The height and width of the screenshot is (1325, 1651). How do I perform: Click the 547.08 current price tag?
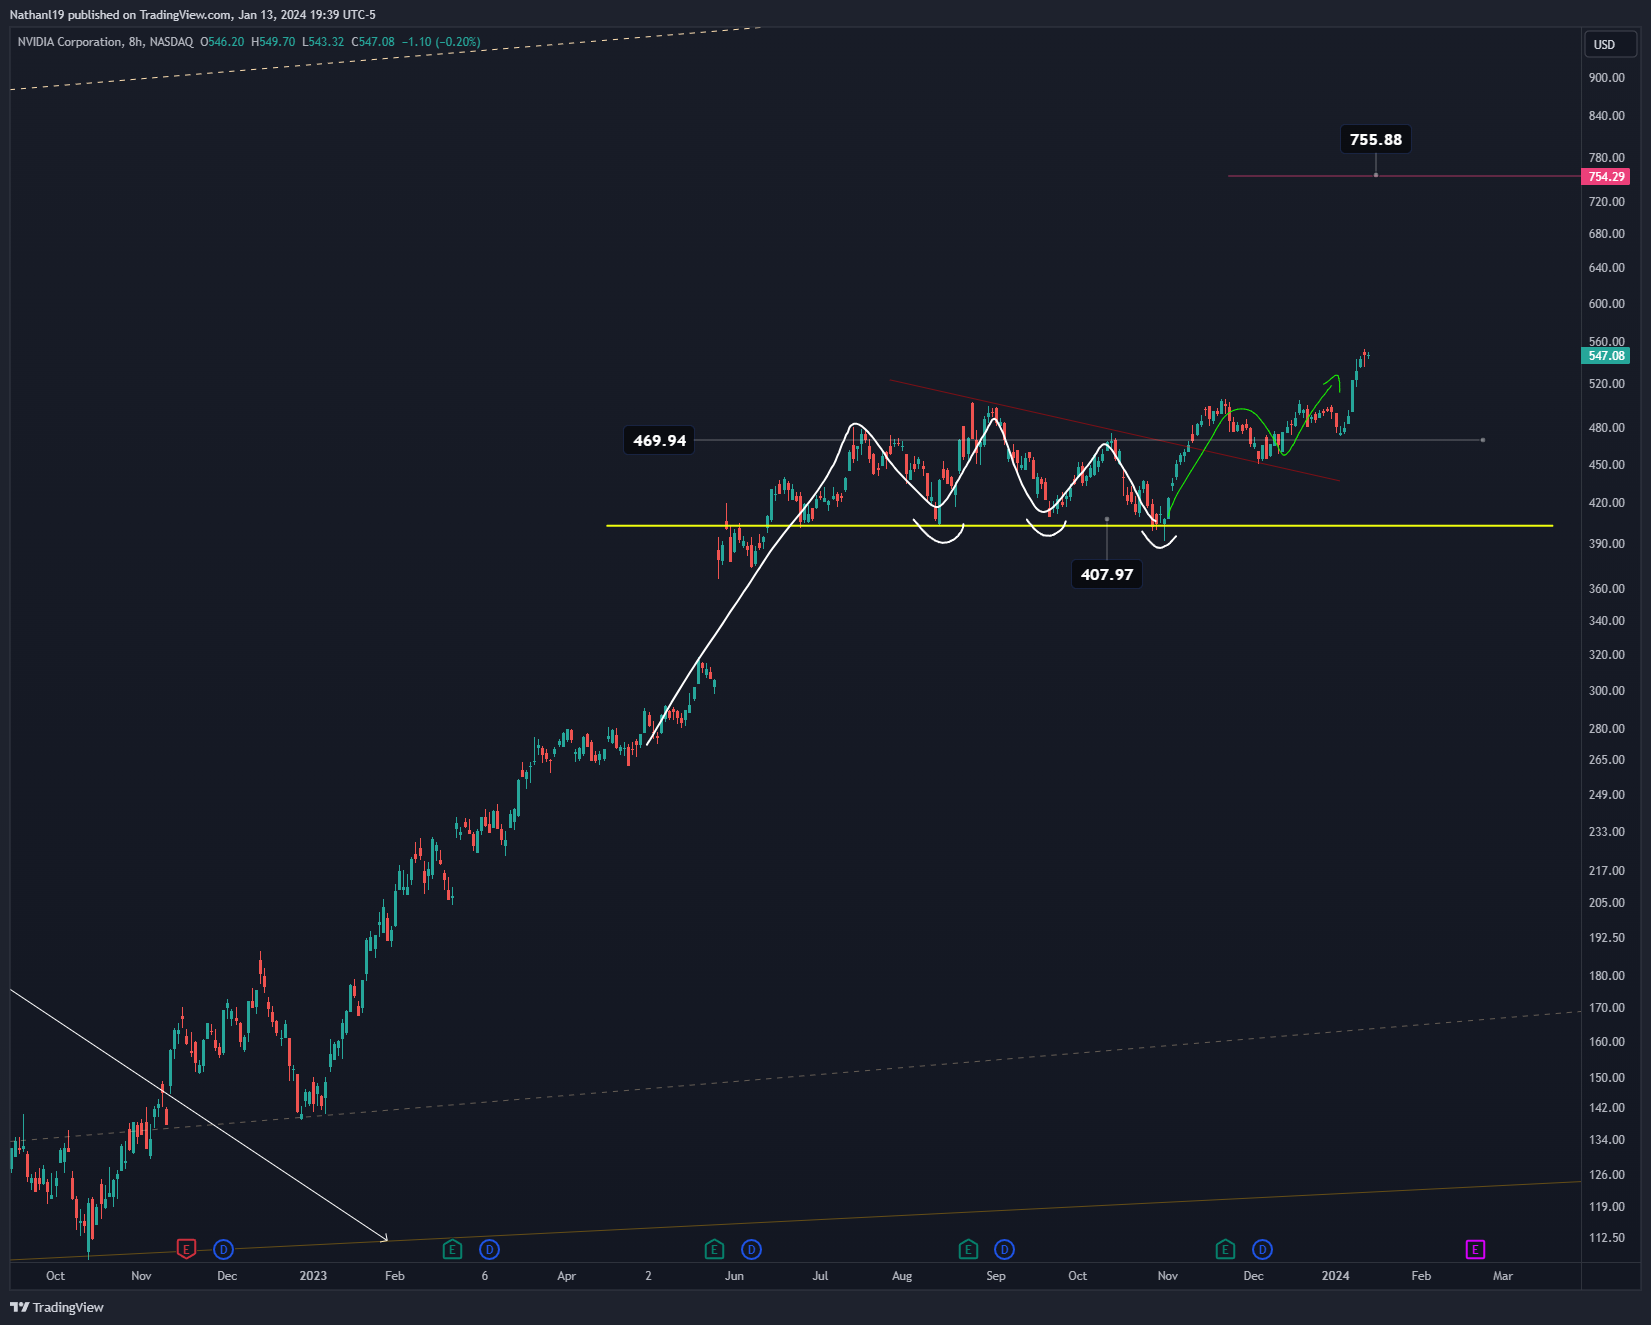point(1605,356)
